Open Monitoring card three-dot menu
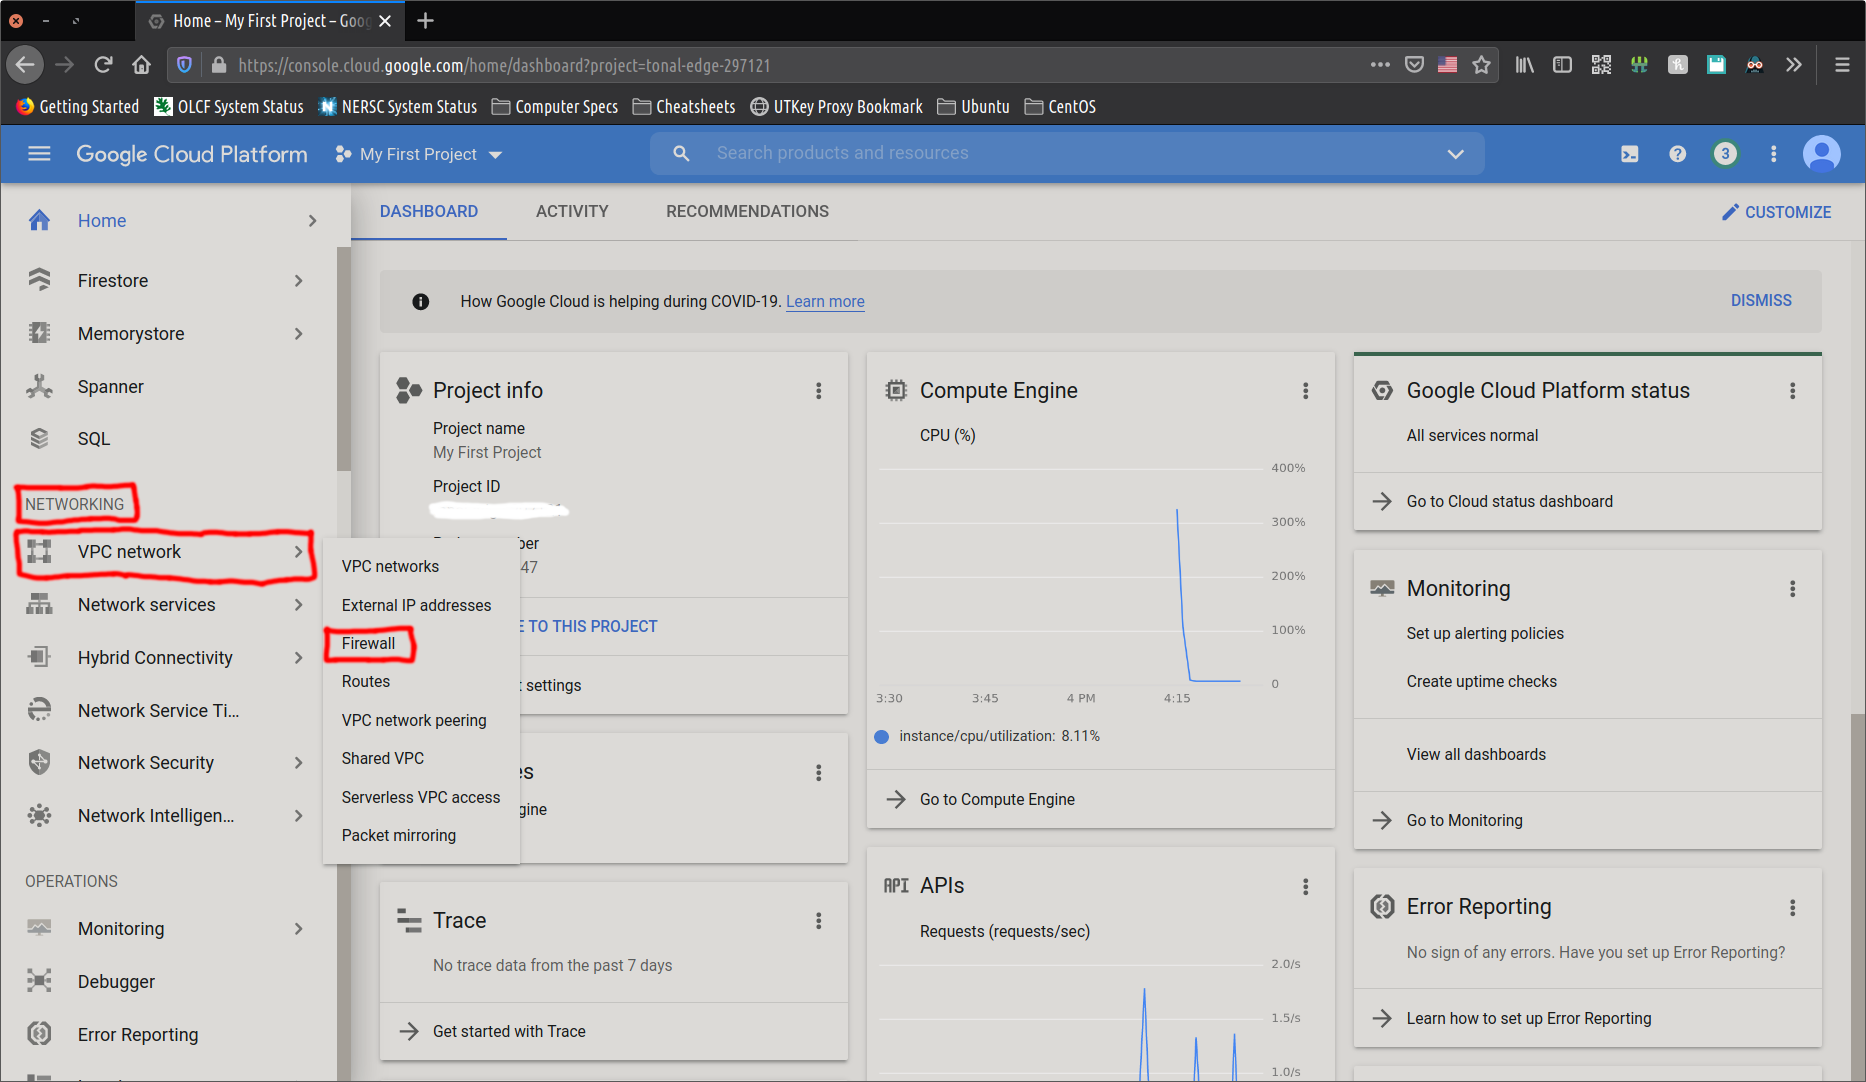The image size is (1866, 1082). click(x=1792, y=589)
